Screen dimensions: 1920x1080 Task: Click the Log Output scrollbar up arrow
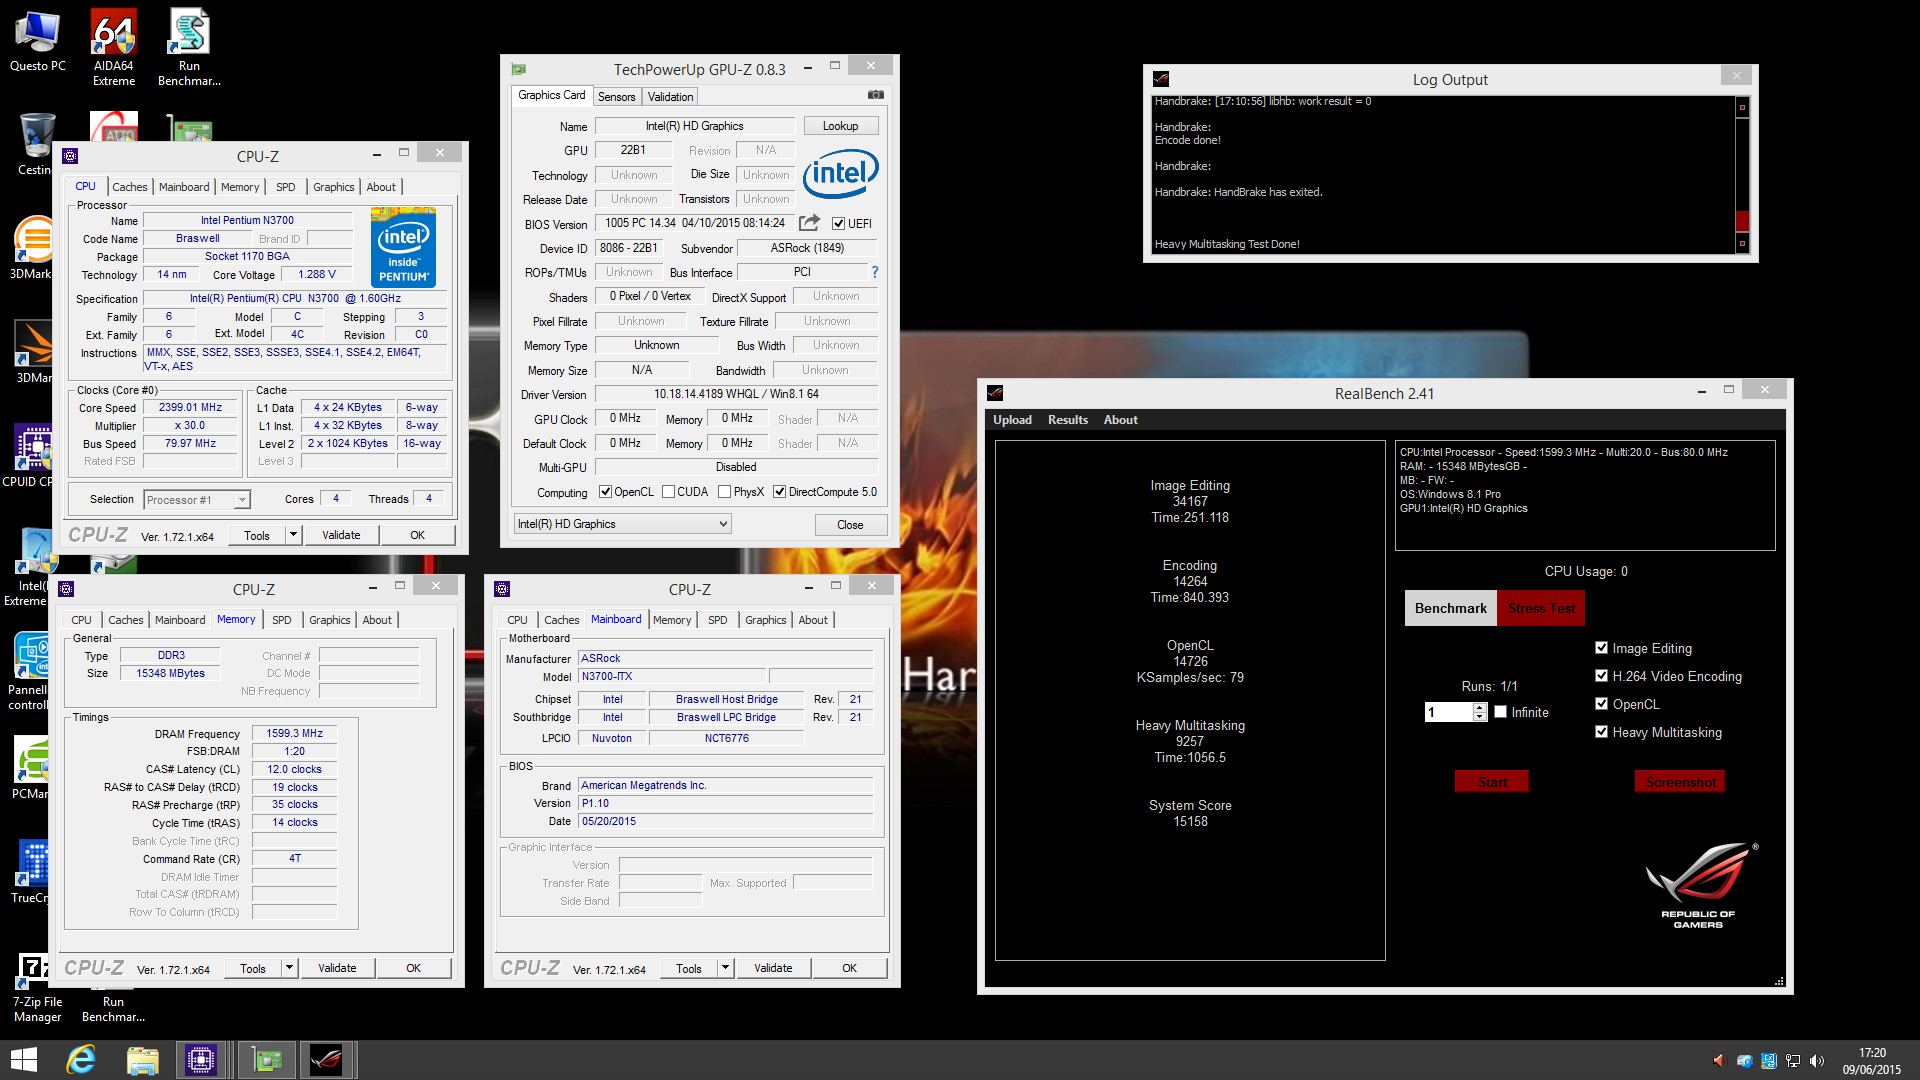pyautogui.click(x=1742, y=107)
